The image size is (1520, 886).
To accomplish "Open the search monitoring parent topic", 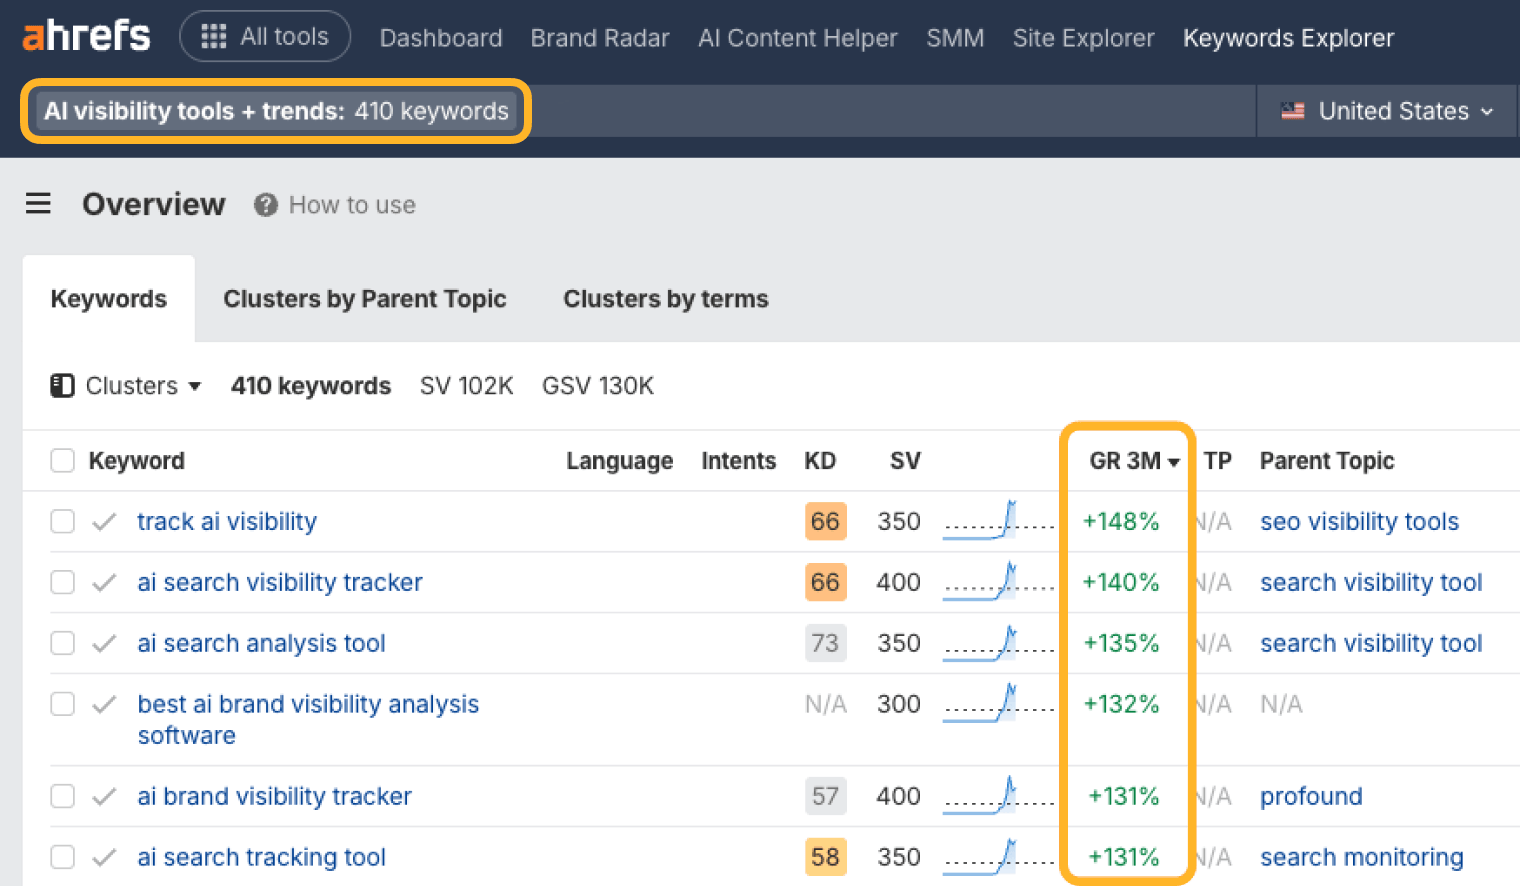I will [x=1361, y=858].
